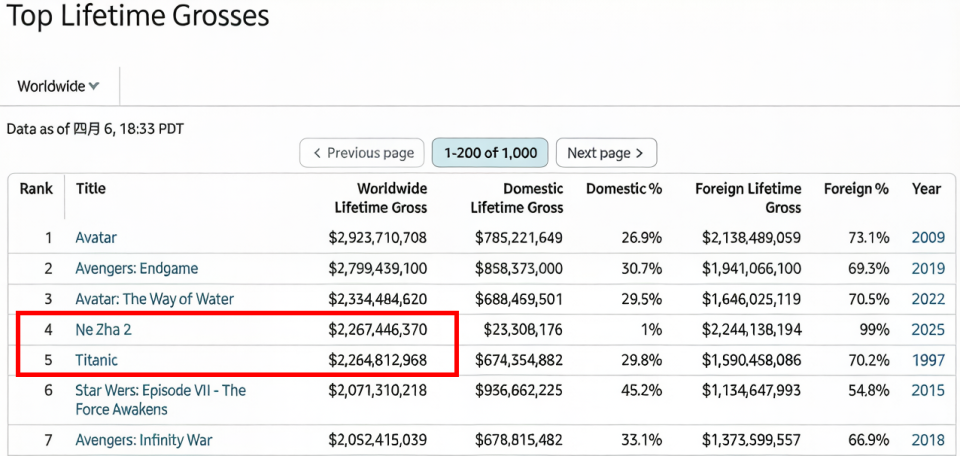Open the Avatar movie link
The height and width of the screenshot is (456, 960).
(x=96, y=238)
